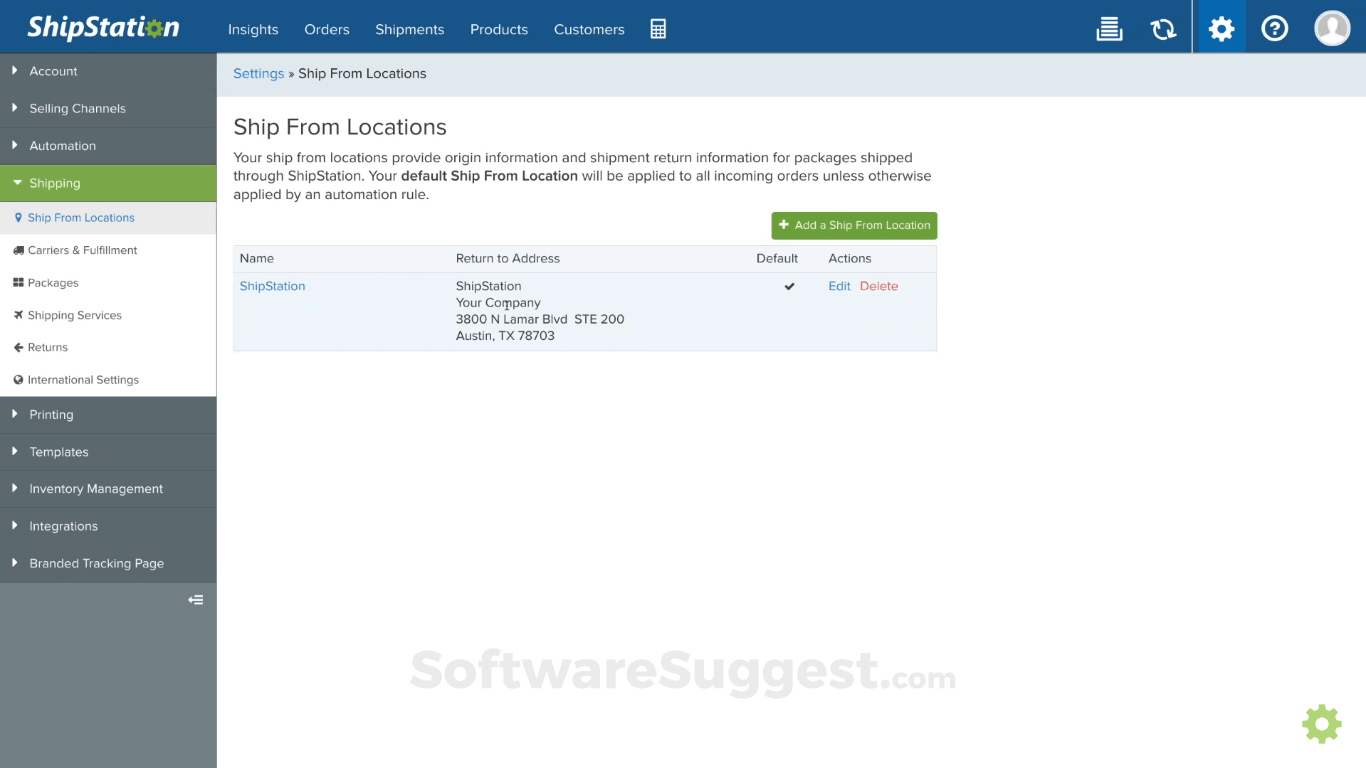Click the green gear widget at bottom right
1366x768 pixels.
[1321, 723]
